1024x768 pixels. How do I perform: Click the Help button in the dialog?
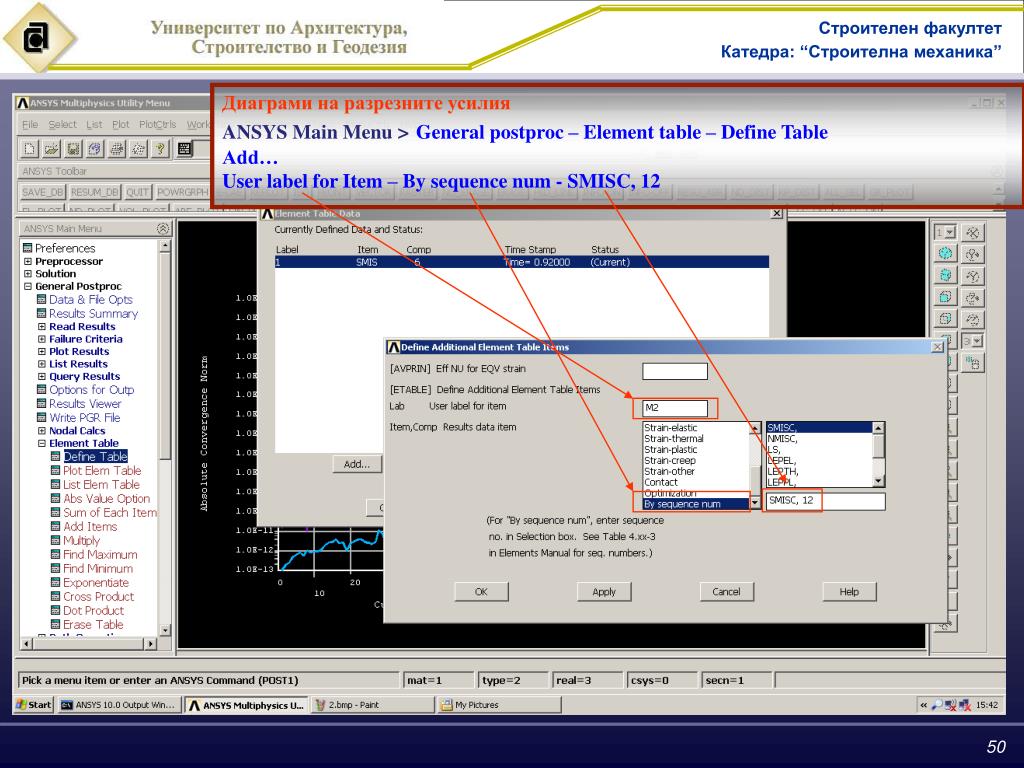(x=849, y=592)
